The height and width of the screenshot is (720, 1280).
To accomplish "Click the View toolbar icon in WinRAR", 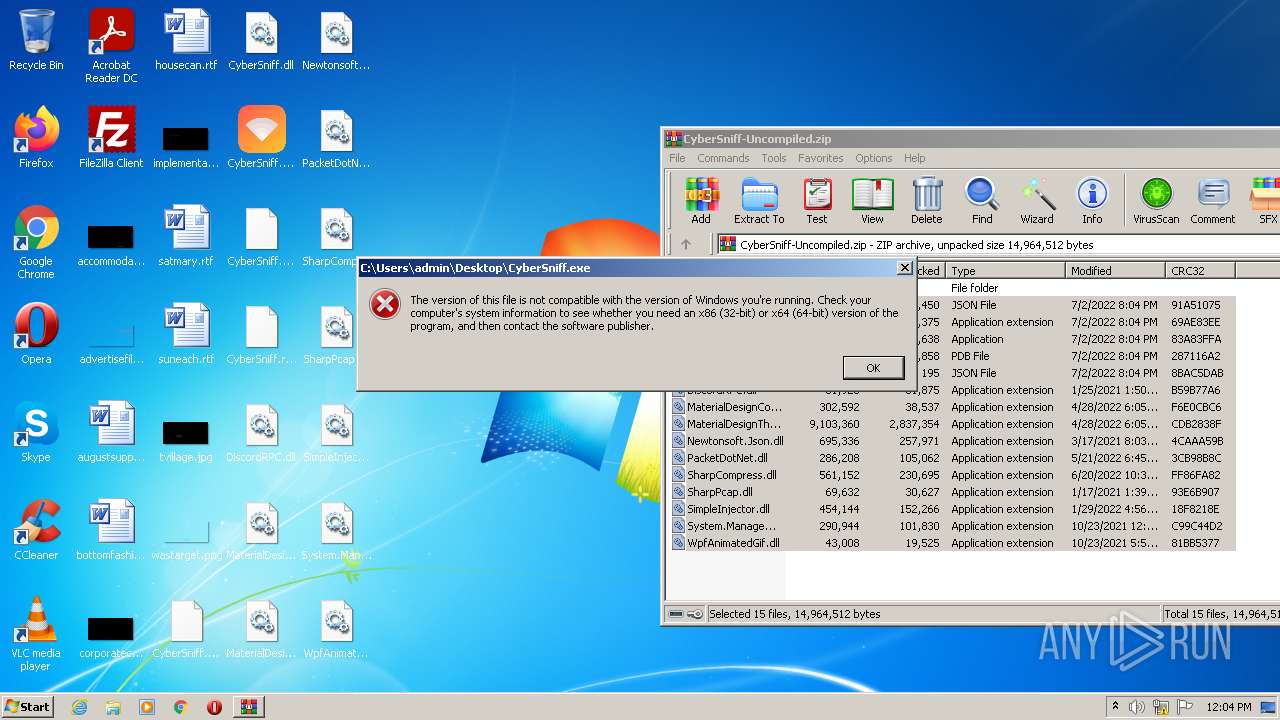I will pyautogui.click(x=872, y=201).
